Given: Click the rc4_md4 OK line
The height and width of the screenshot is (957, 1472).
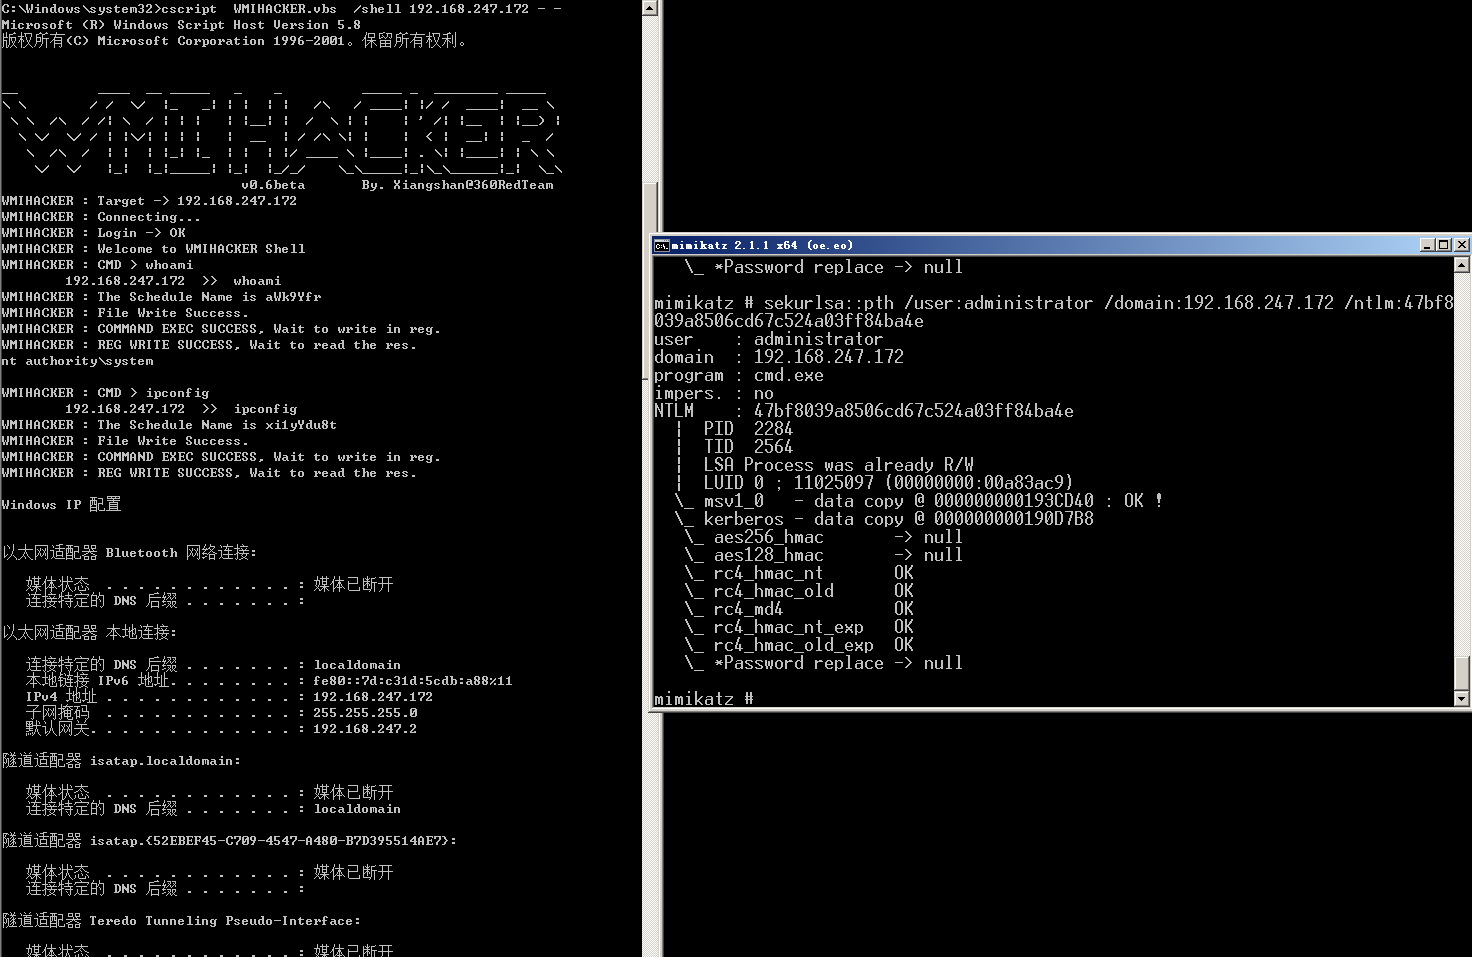Looking at the screenshot, I should [799, 609].
